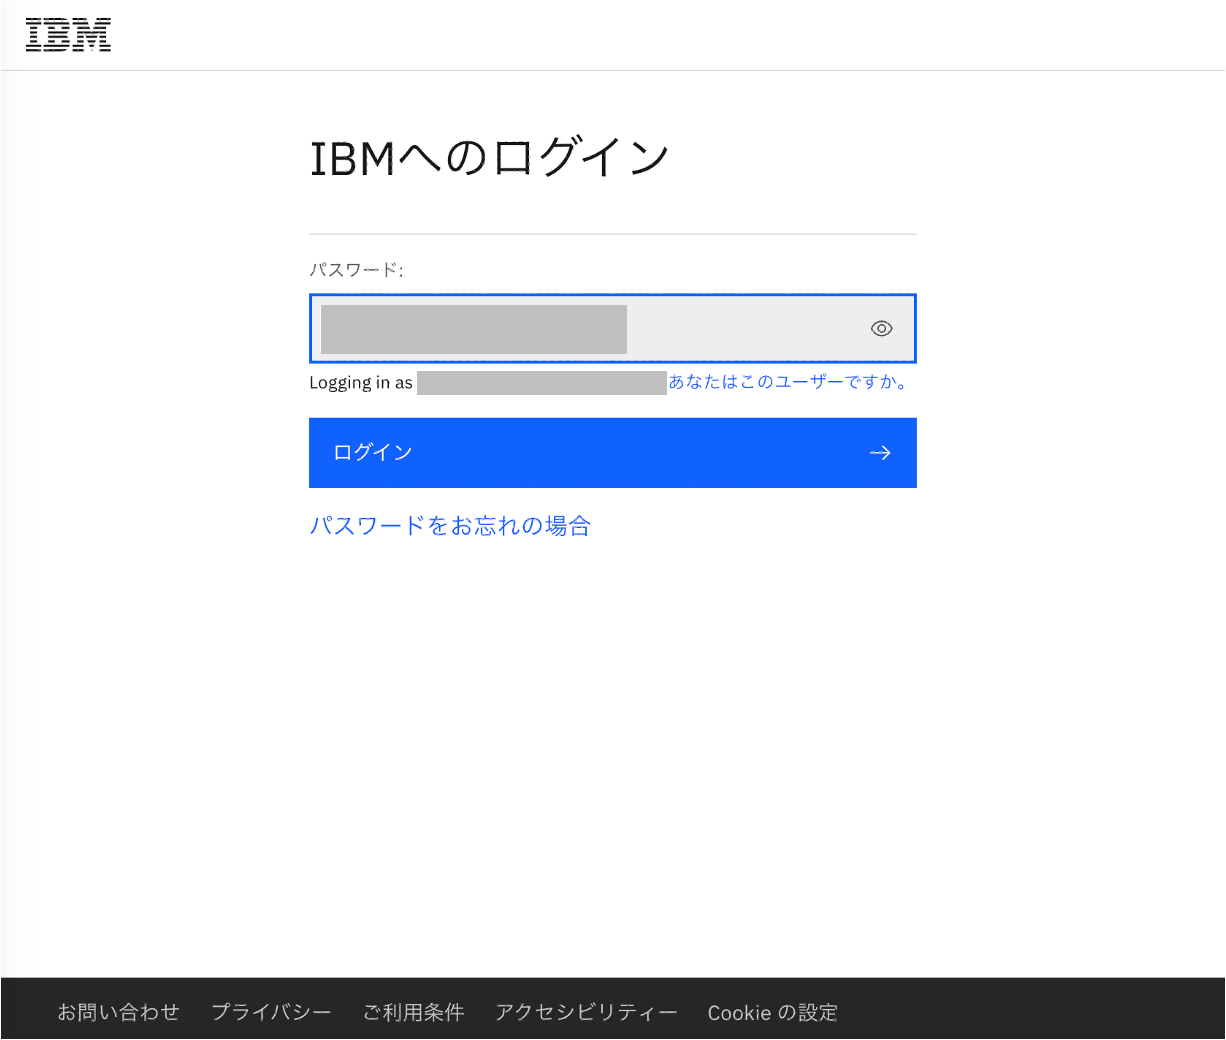Click the IBM logo in header
Viewport: 1226px width, 1040px height.
68,35
